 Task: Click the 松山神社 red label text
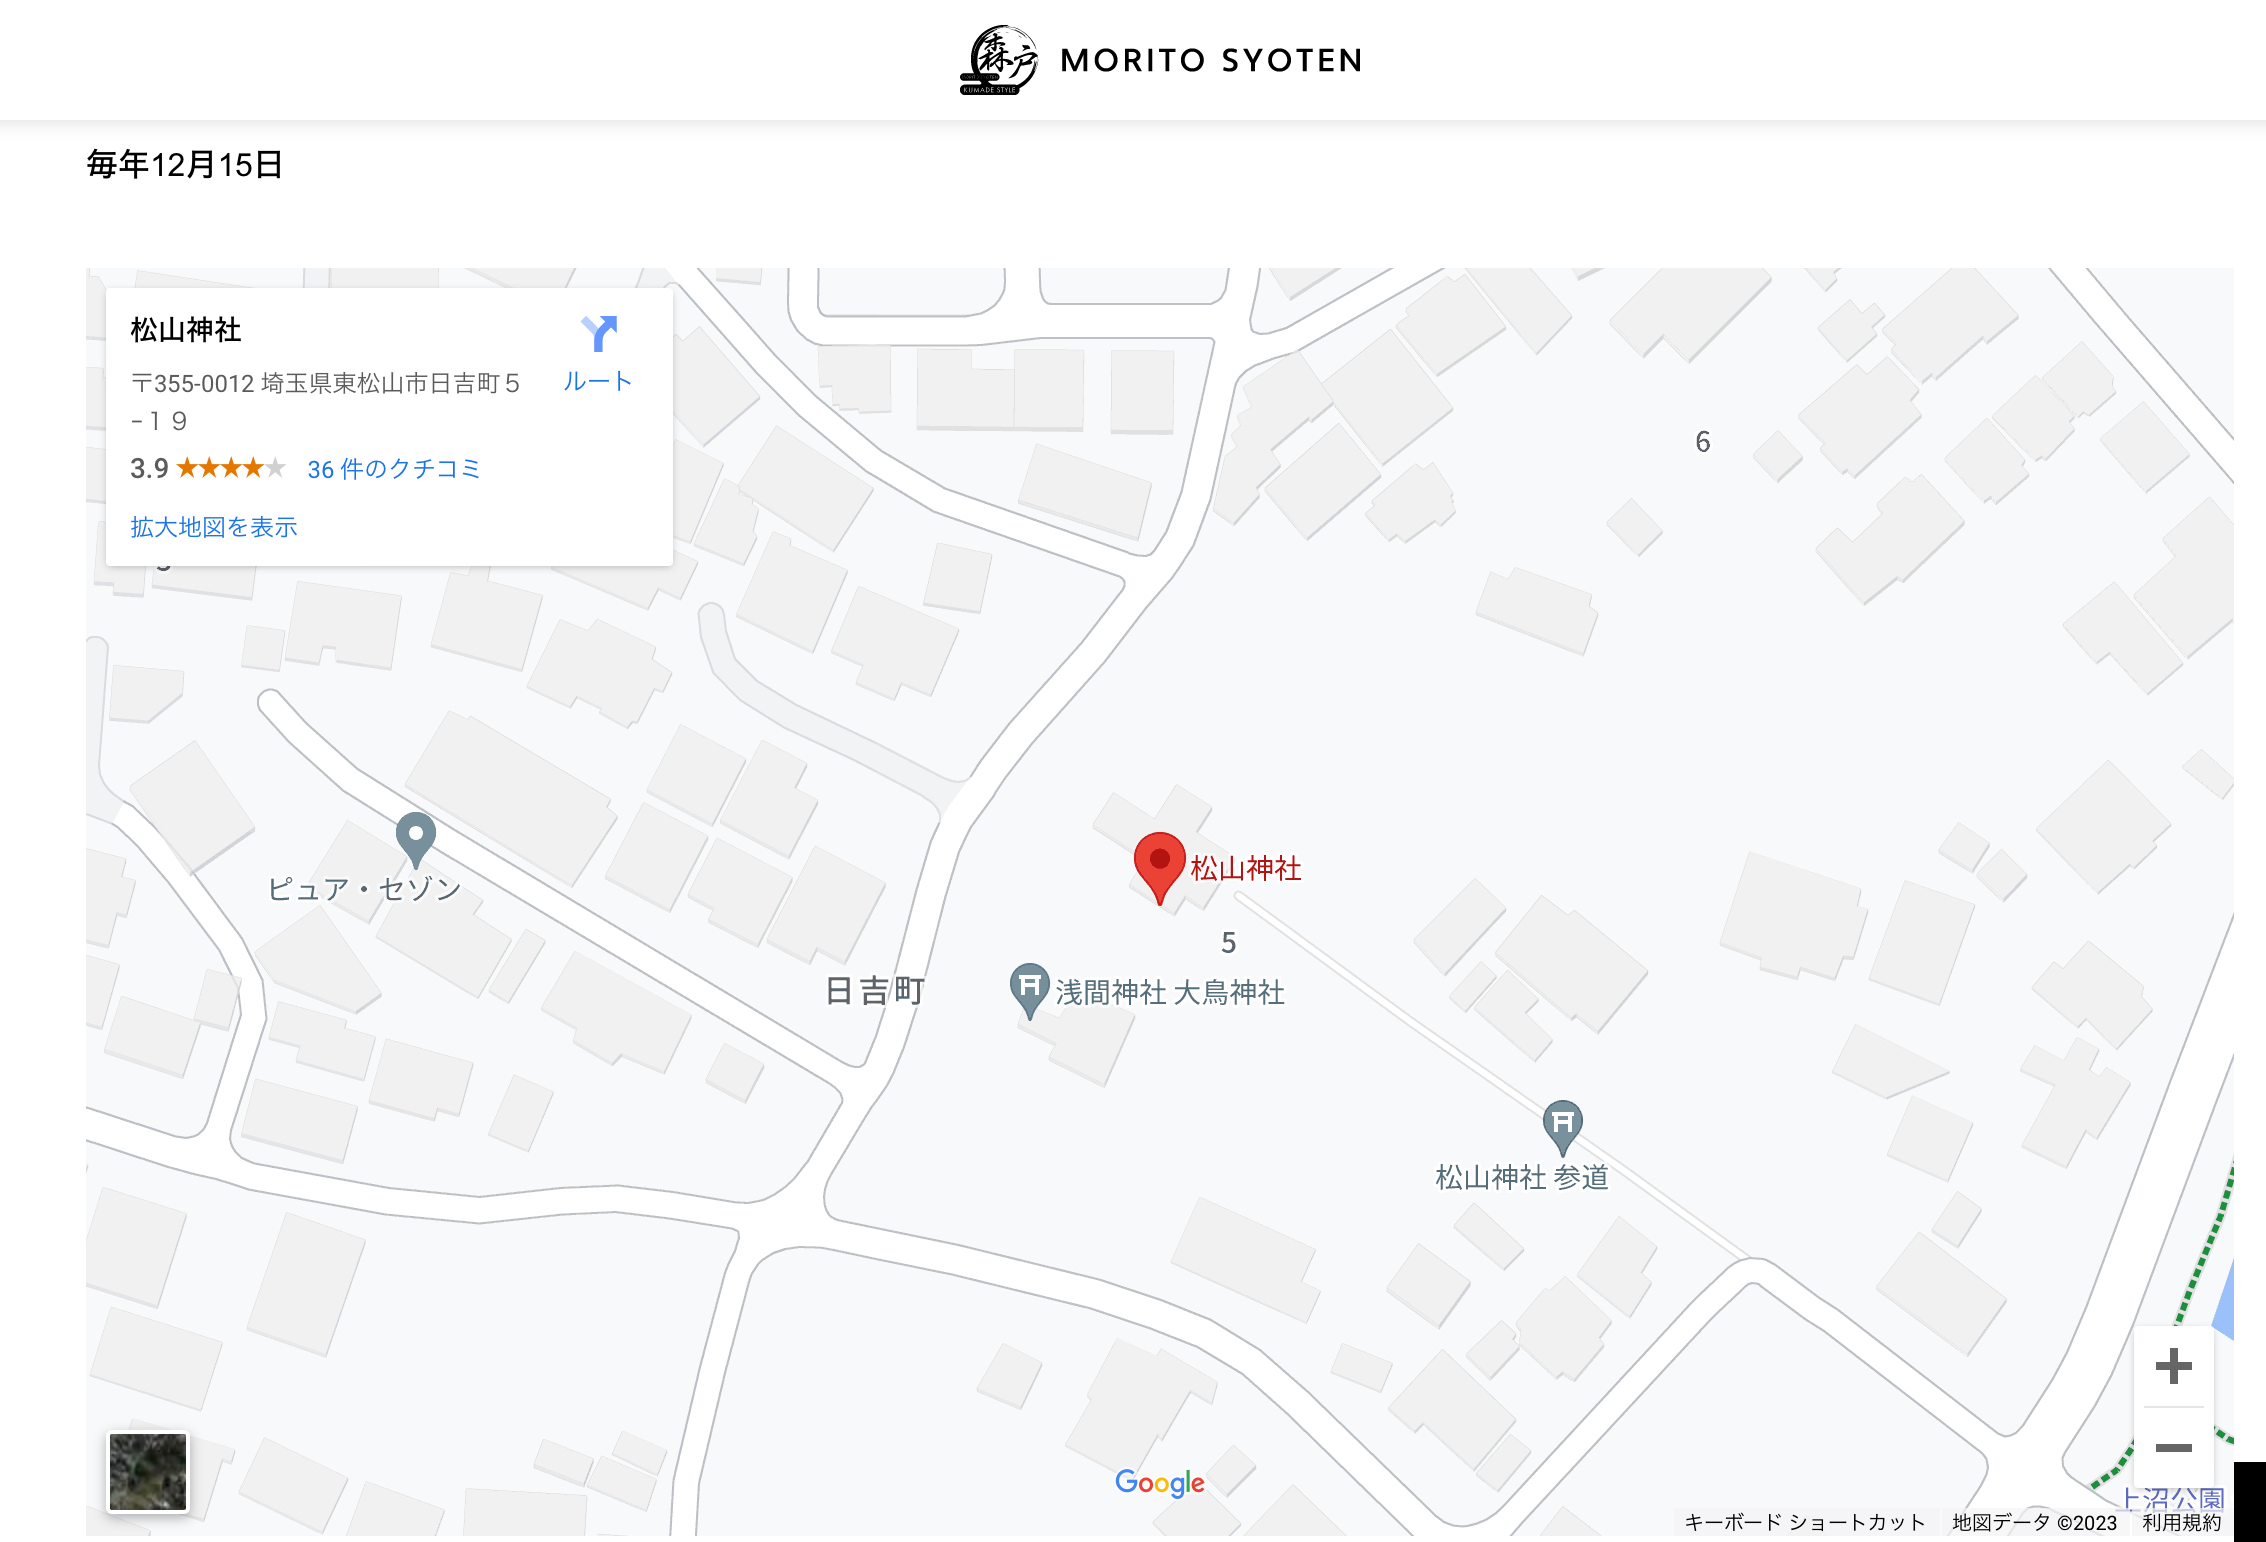point(1246,868)
